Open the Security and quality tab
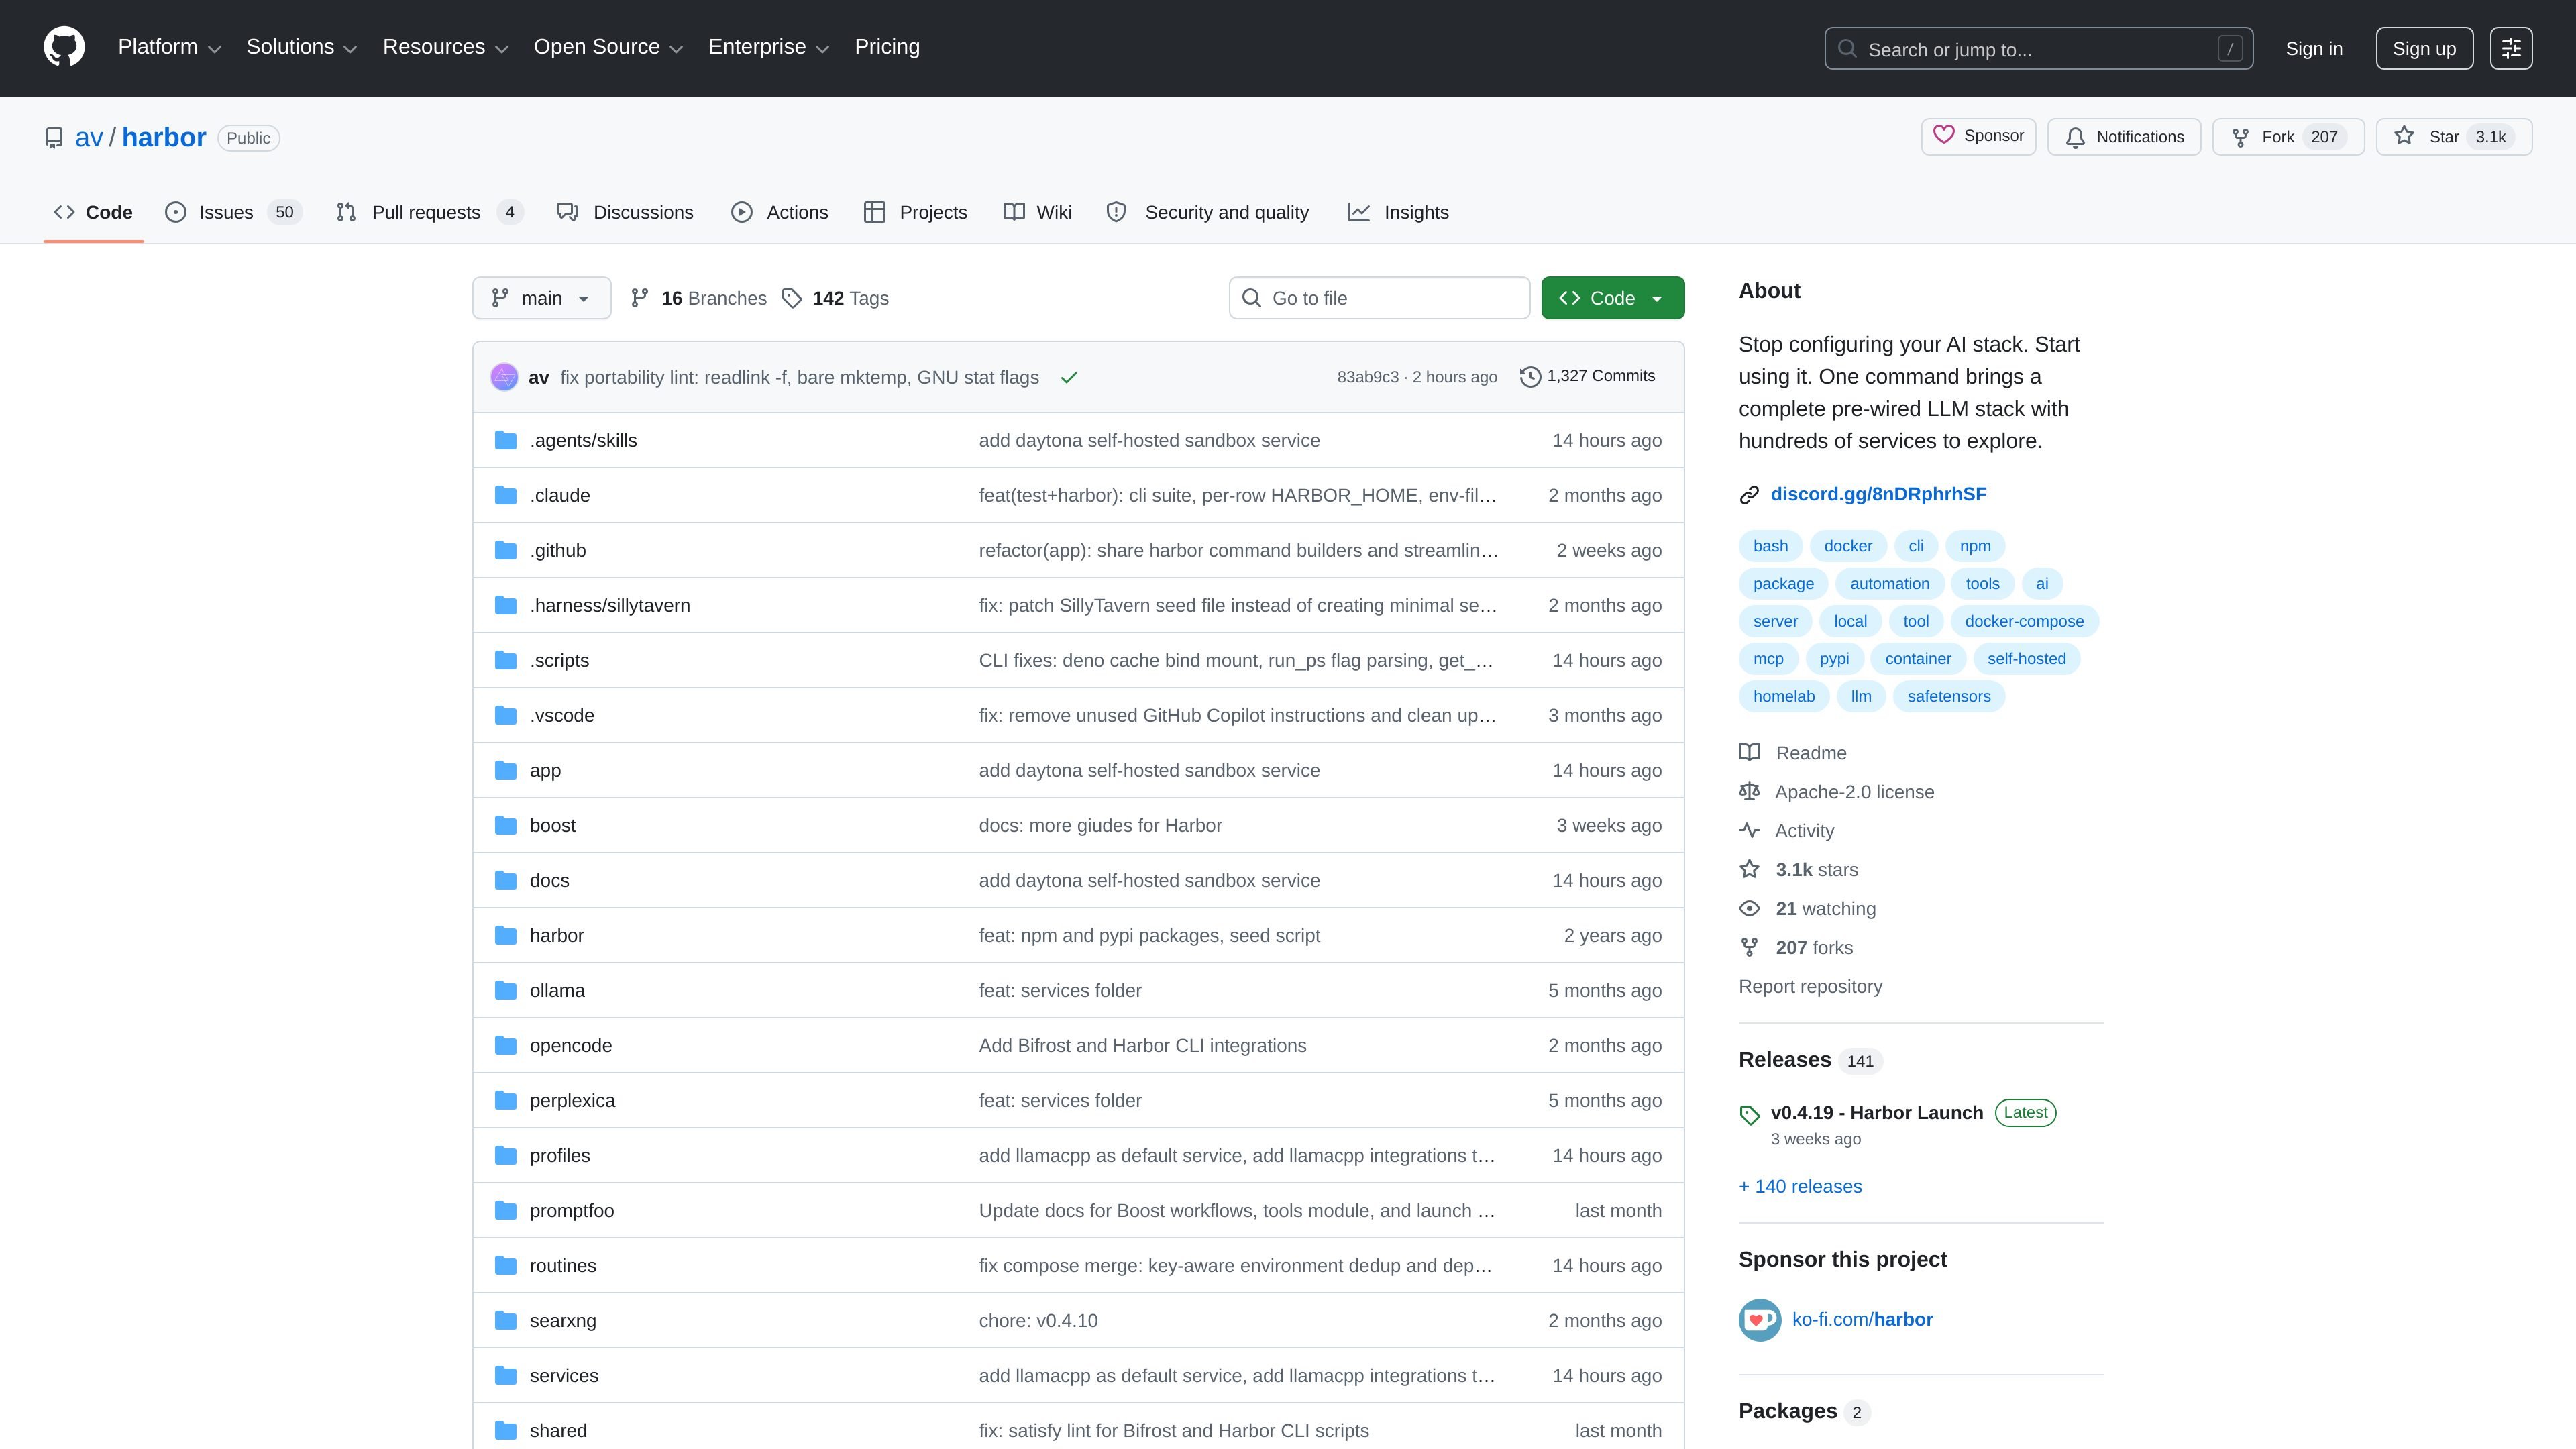Viewport: 2576px width, 1449px height. point(1208,212)
